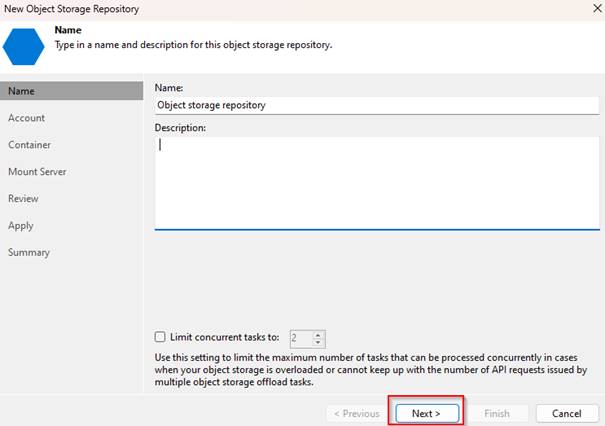Cancel the repository wizard

click(567, 414)
